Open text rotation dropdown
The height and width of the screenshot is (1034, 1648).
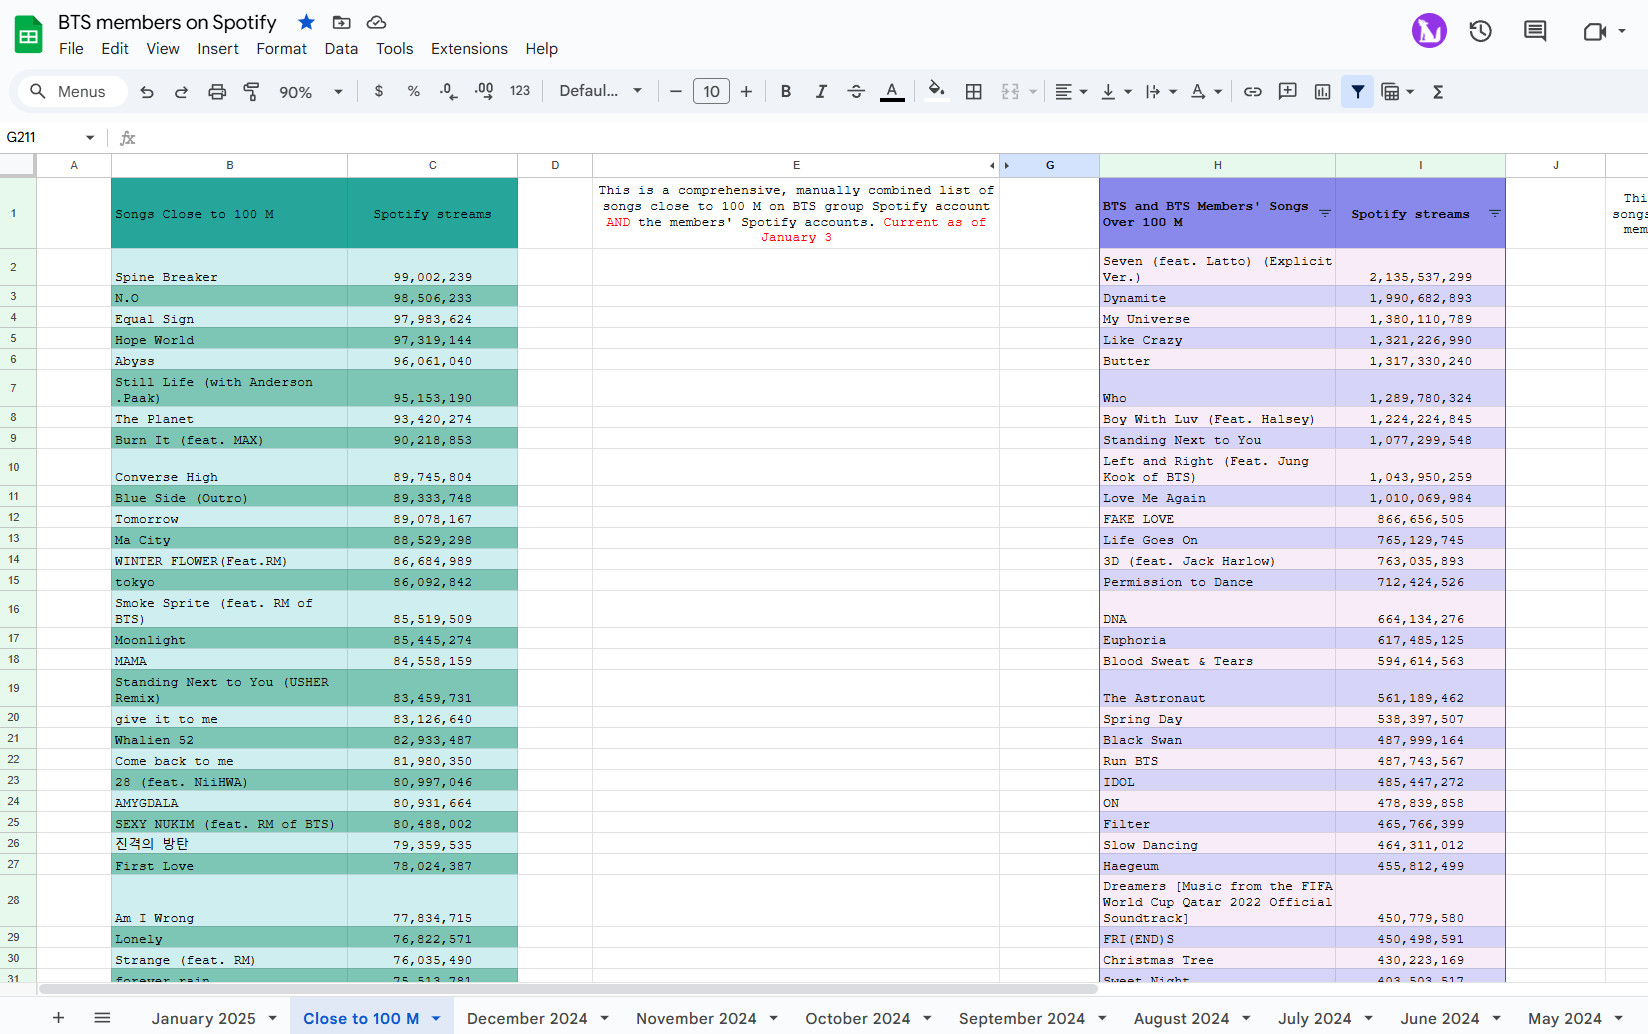point(1206,91)
